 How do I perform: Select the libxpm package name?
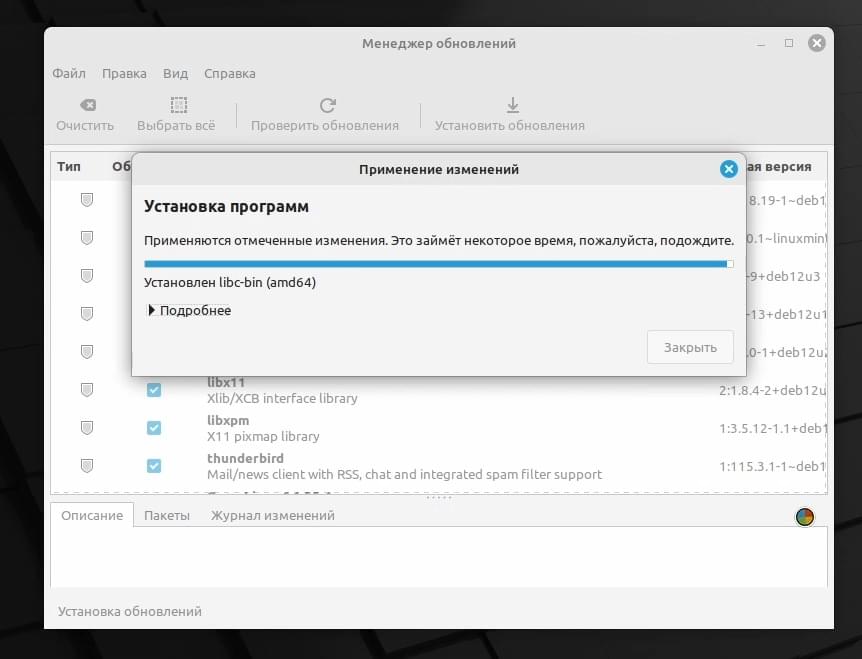tap(228, 420)
